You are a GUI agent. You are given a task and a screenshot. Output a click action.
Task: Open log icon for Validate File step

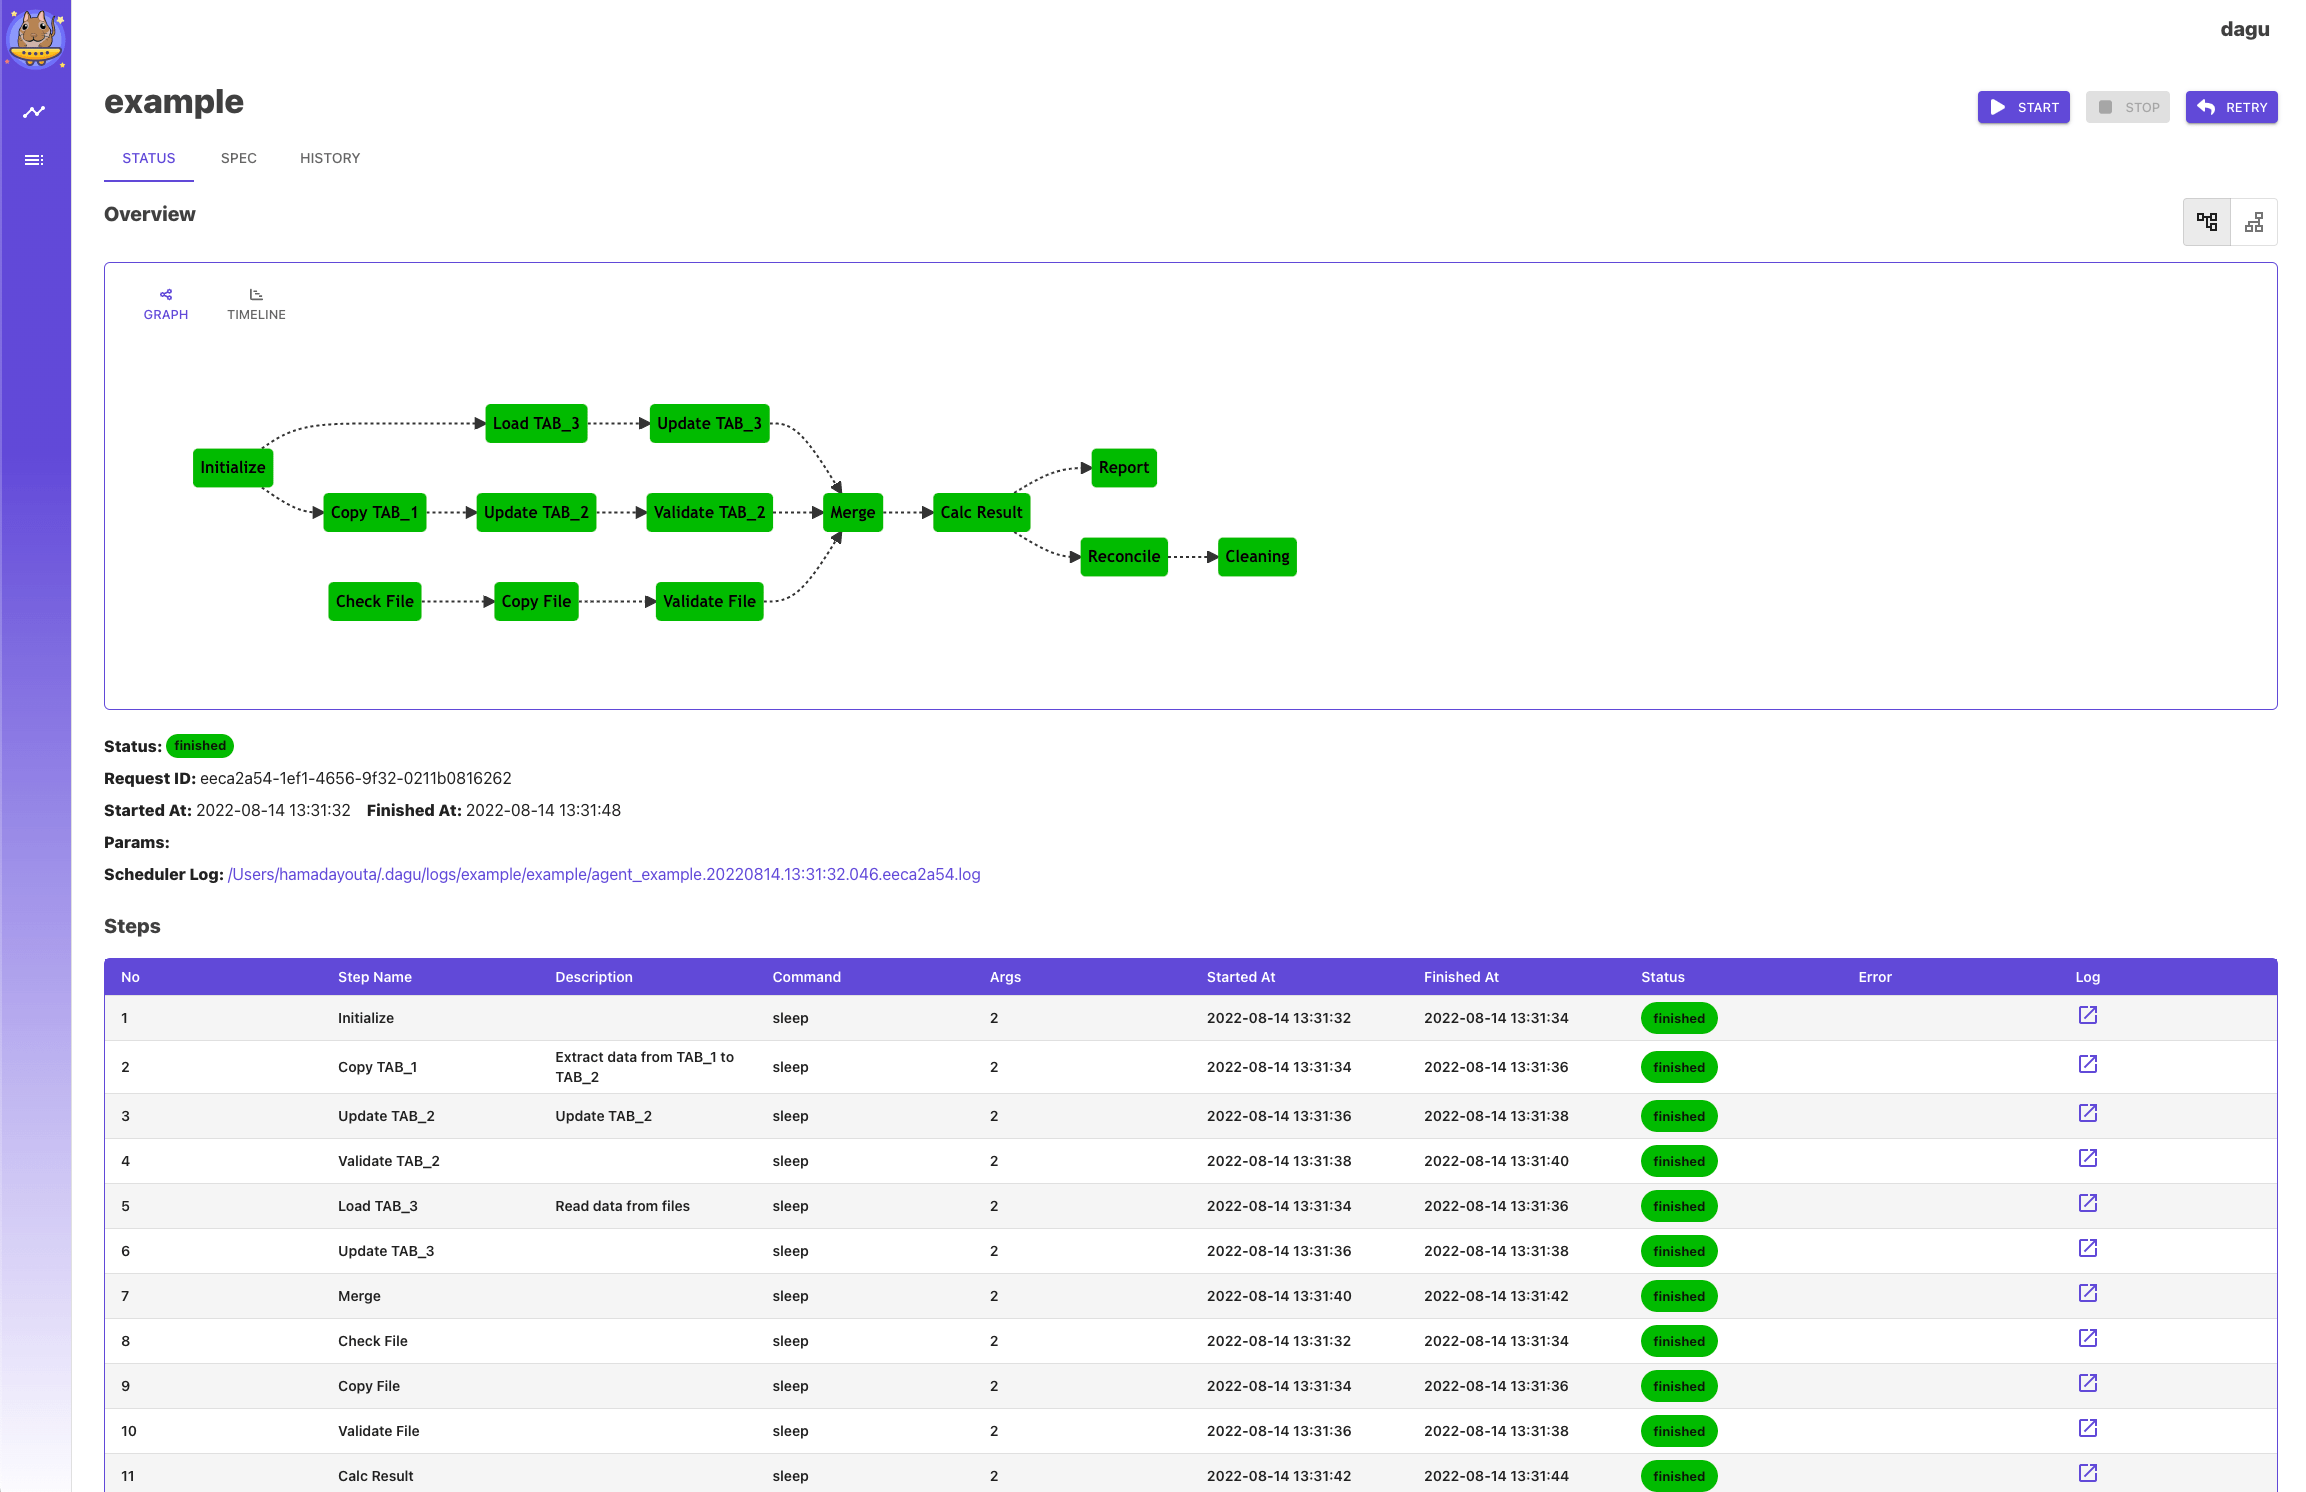pyautogui.click(x=2087, y=1429)
